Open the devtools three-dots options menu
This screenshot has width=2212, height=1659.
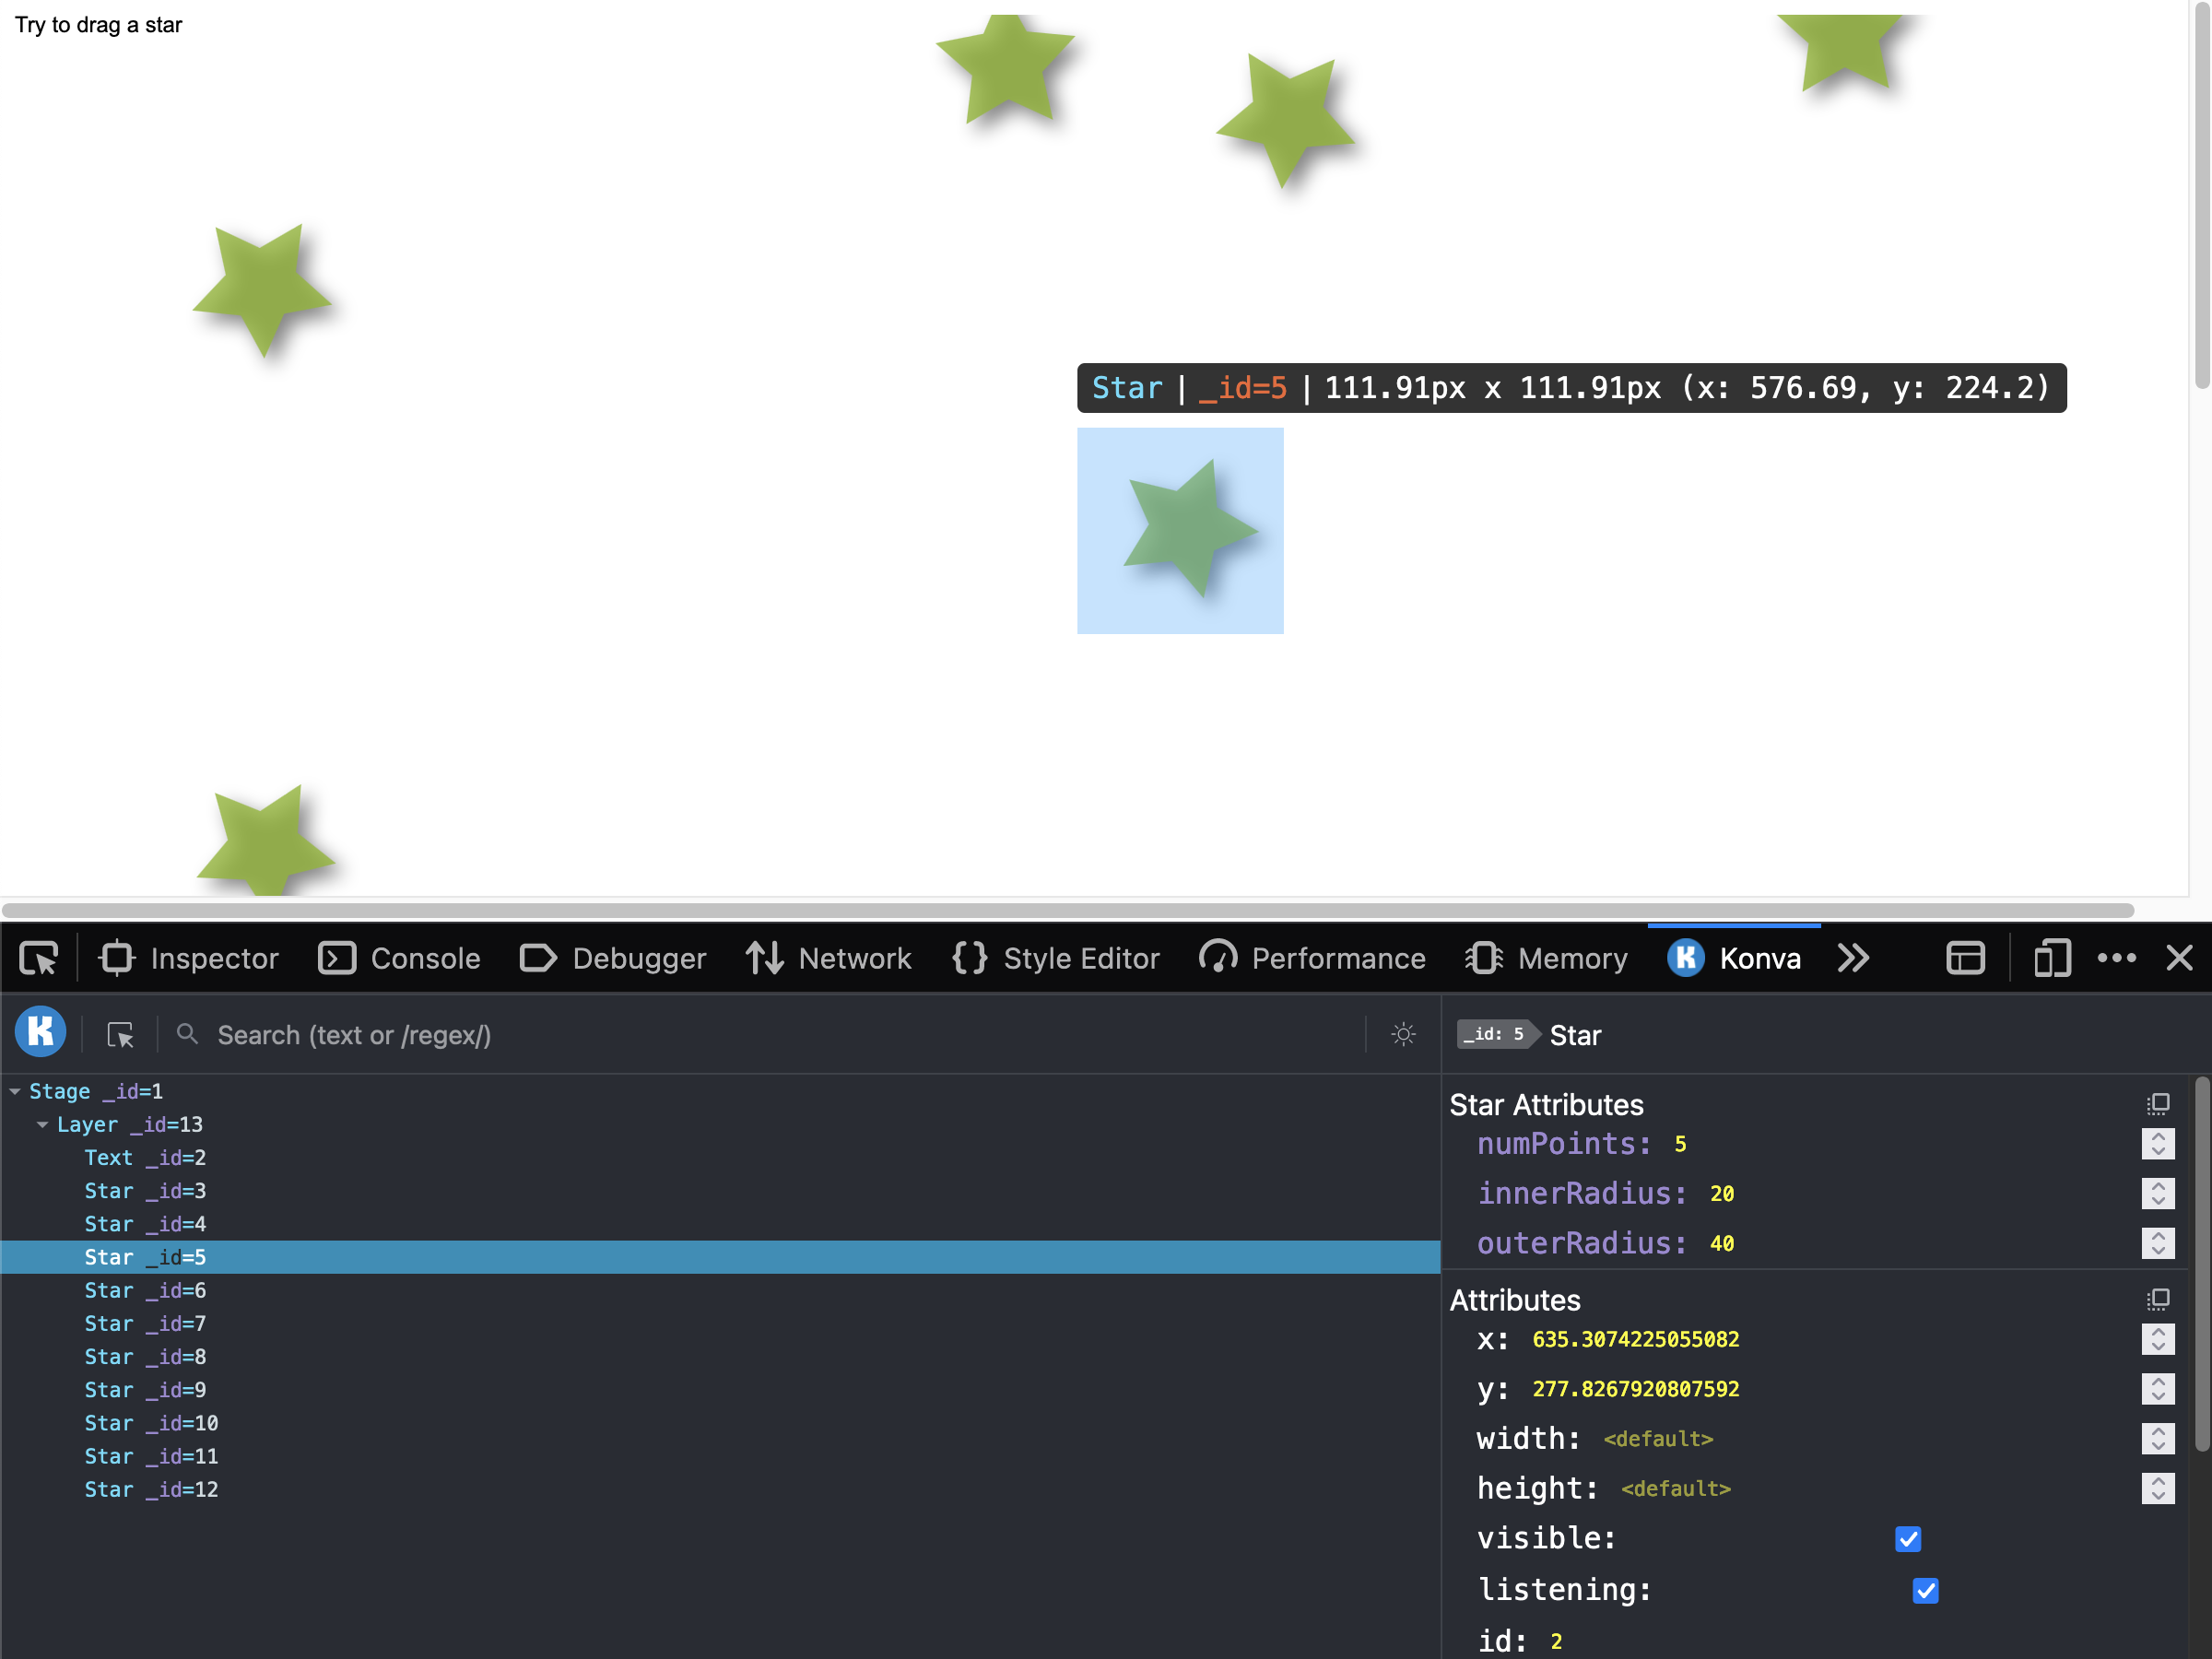pos(2116,958)
